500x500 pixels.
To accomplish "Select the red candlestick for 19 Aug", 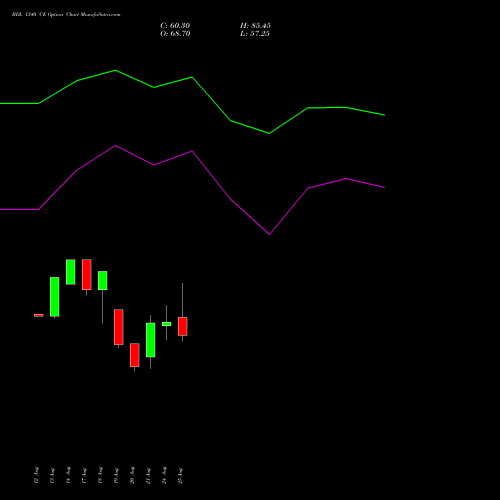I will coord(119,327).
